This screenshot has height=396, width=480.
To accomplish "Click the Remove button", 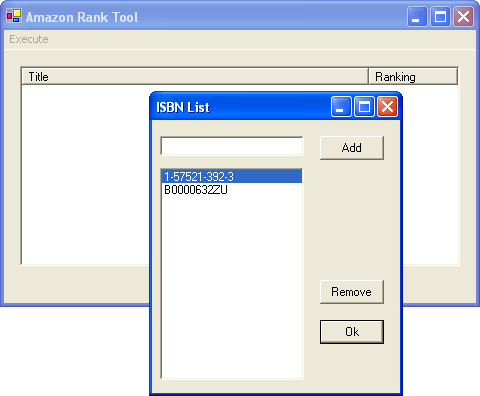I will click(x=352, y=292).
